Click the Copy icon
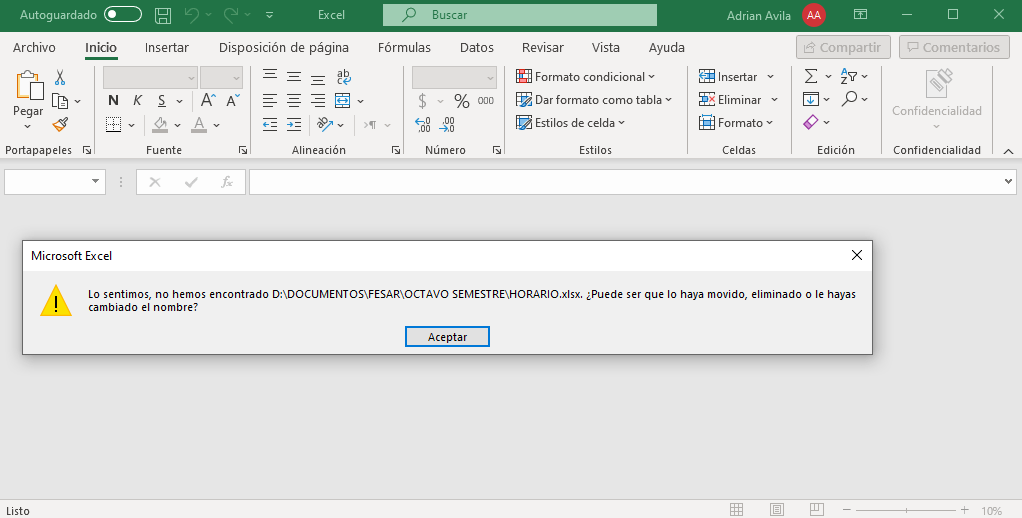Screen dimensions: 1022x518 (x=60, y=101)
